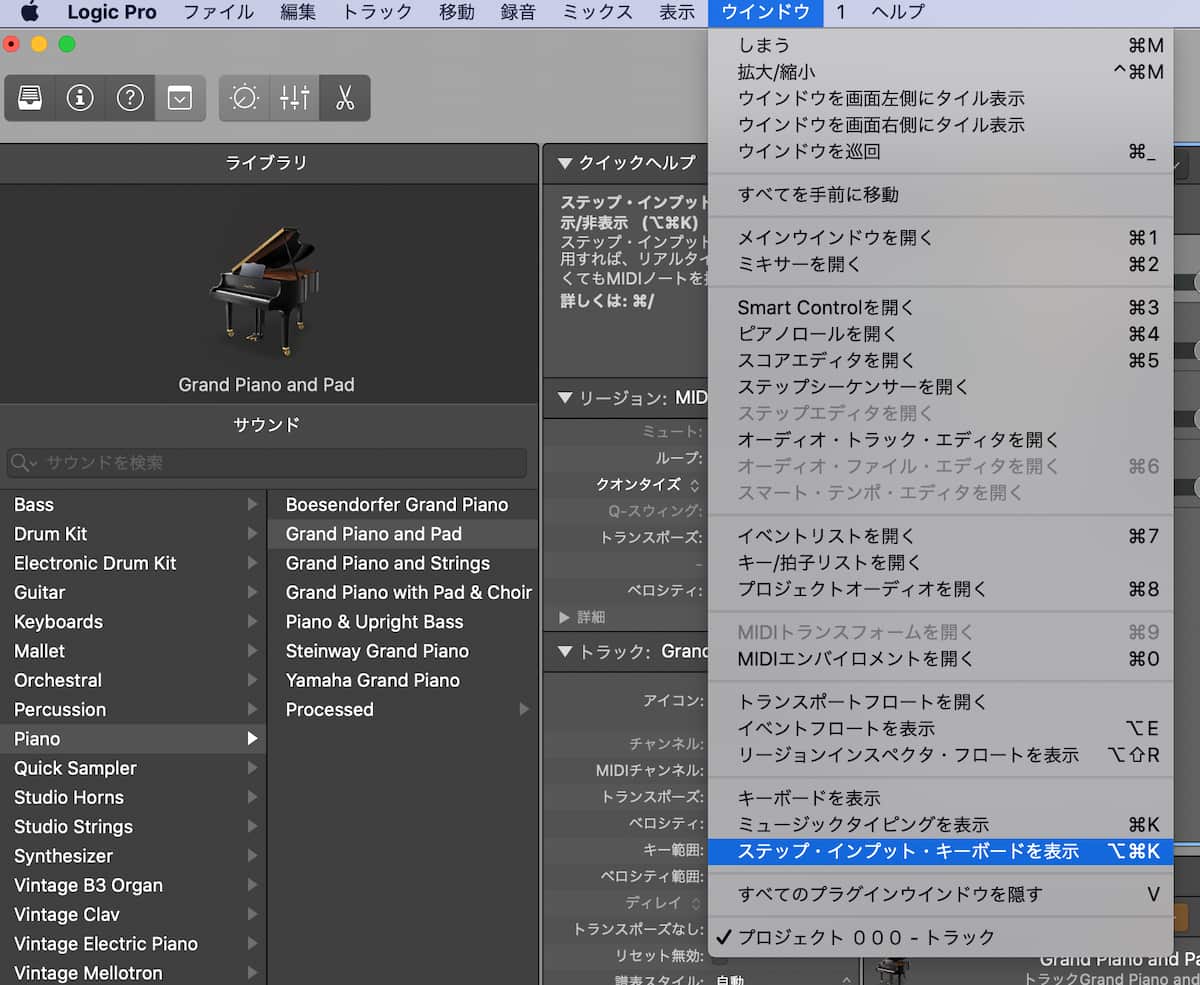Expand the Processed subfolder arrow
Viewport: 1200px width, 985px height.
[x=523, y=709]
